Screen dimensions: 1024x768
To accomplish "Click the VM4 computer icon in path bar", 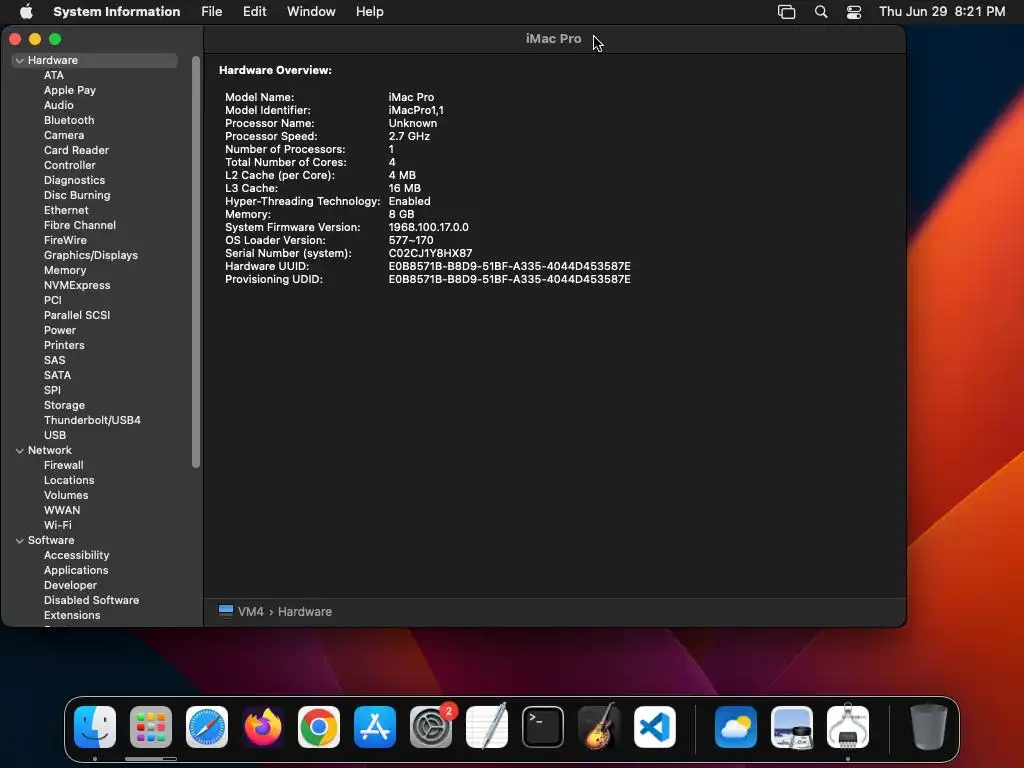I will click(x=226, y=611).
